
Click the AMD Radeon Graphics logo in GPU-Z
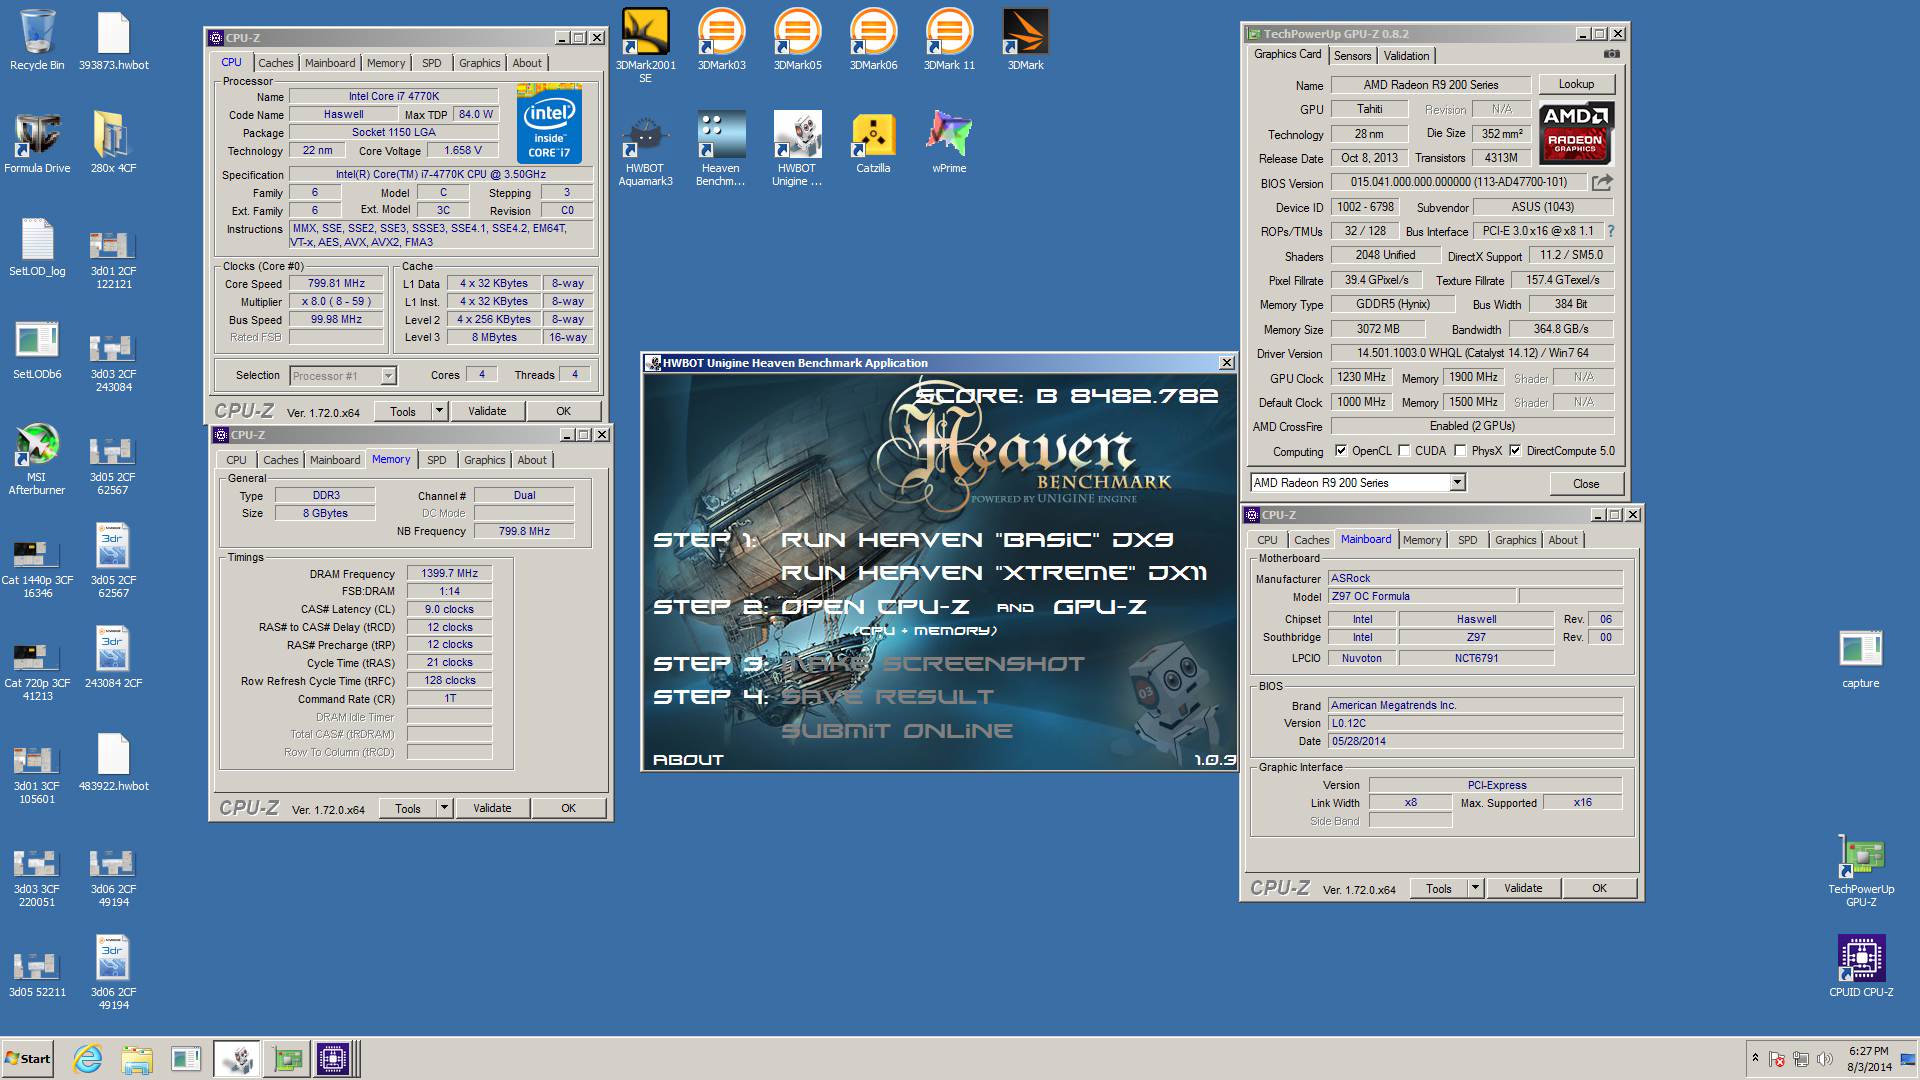coord(1575,132)
